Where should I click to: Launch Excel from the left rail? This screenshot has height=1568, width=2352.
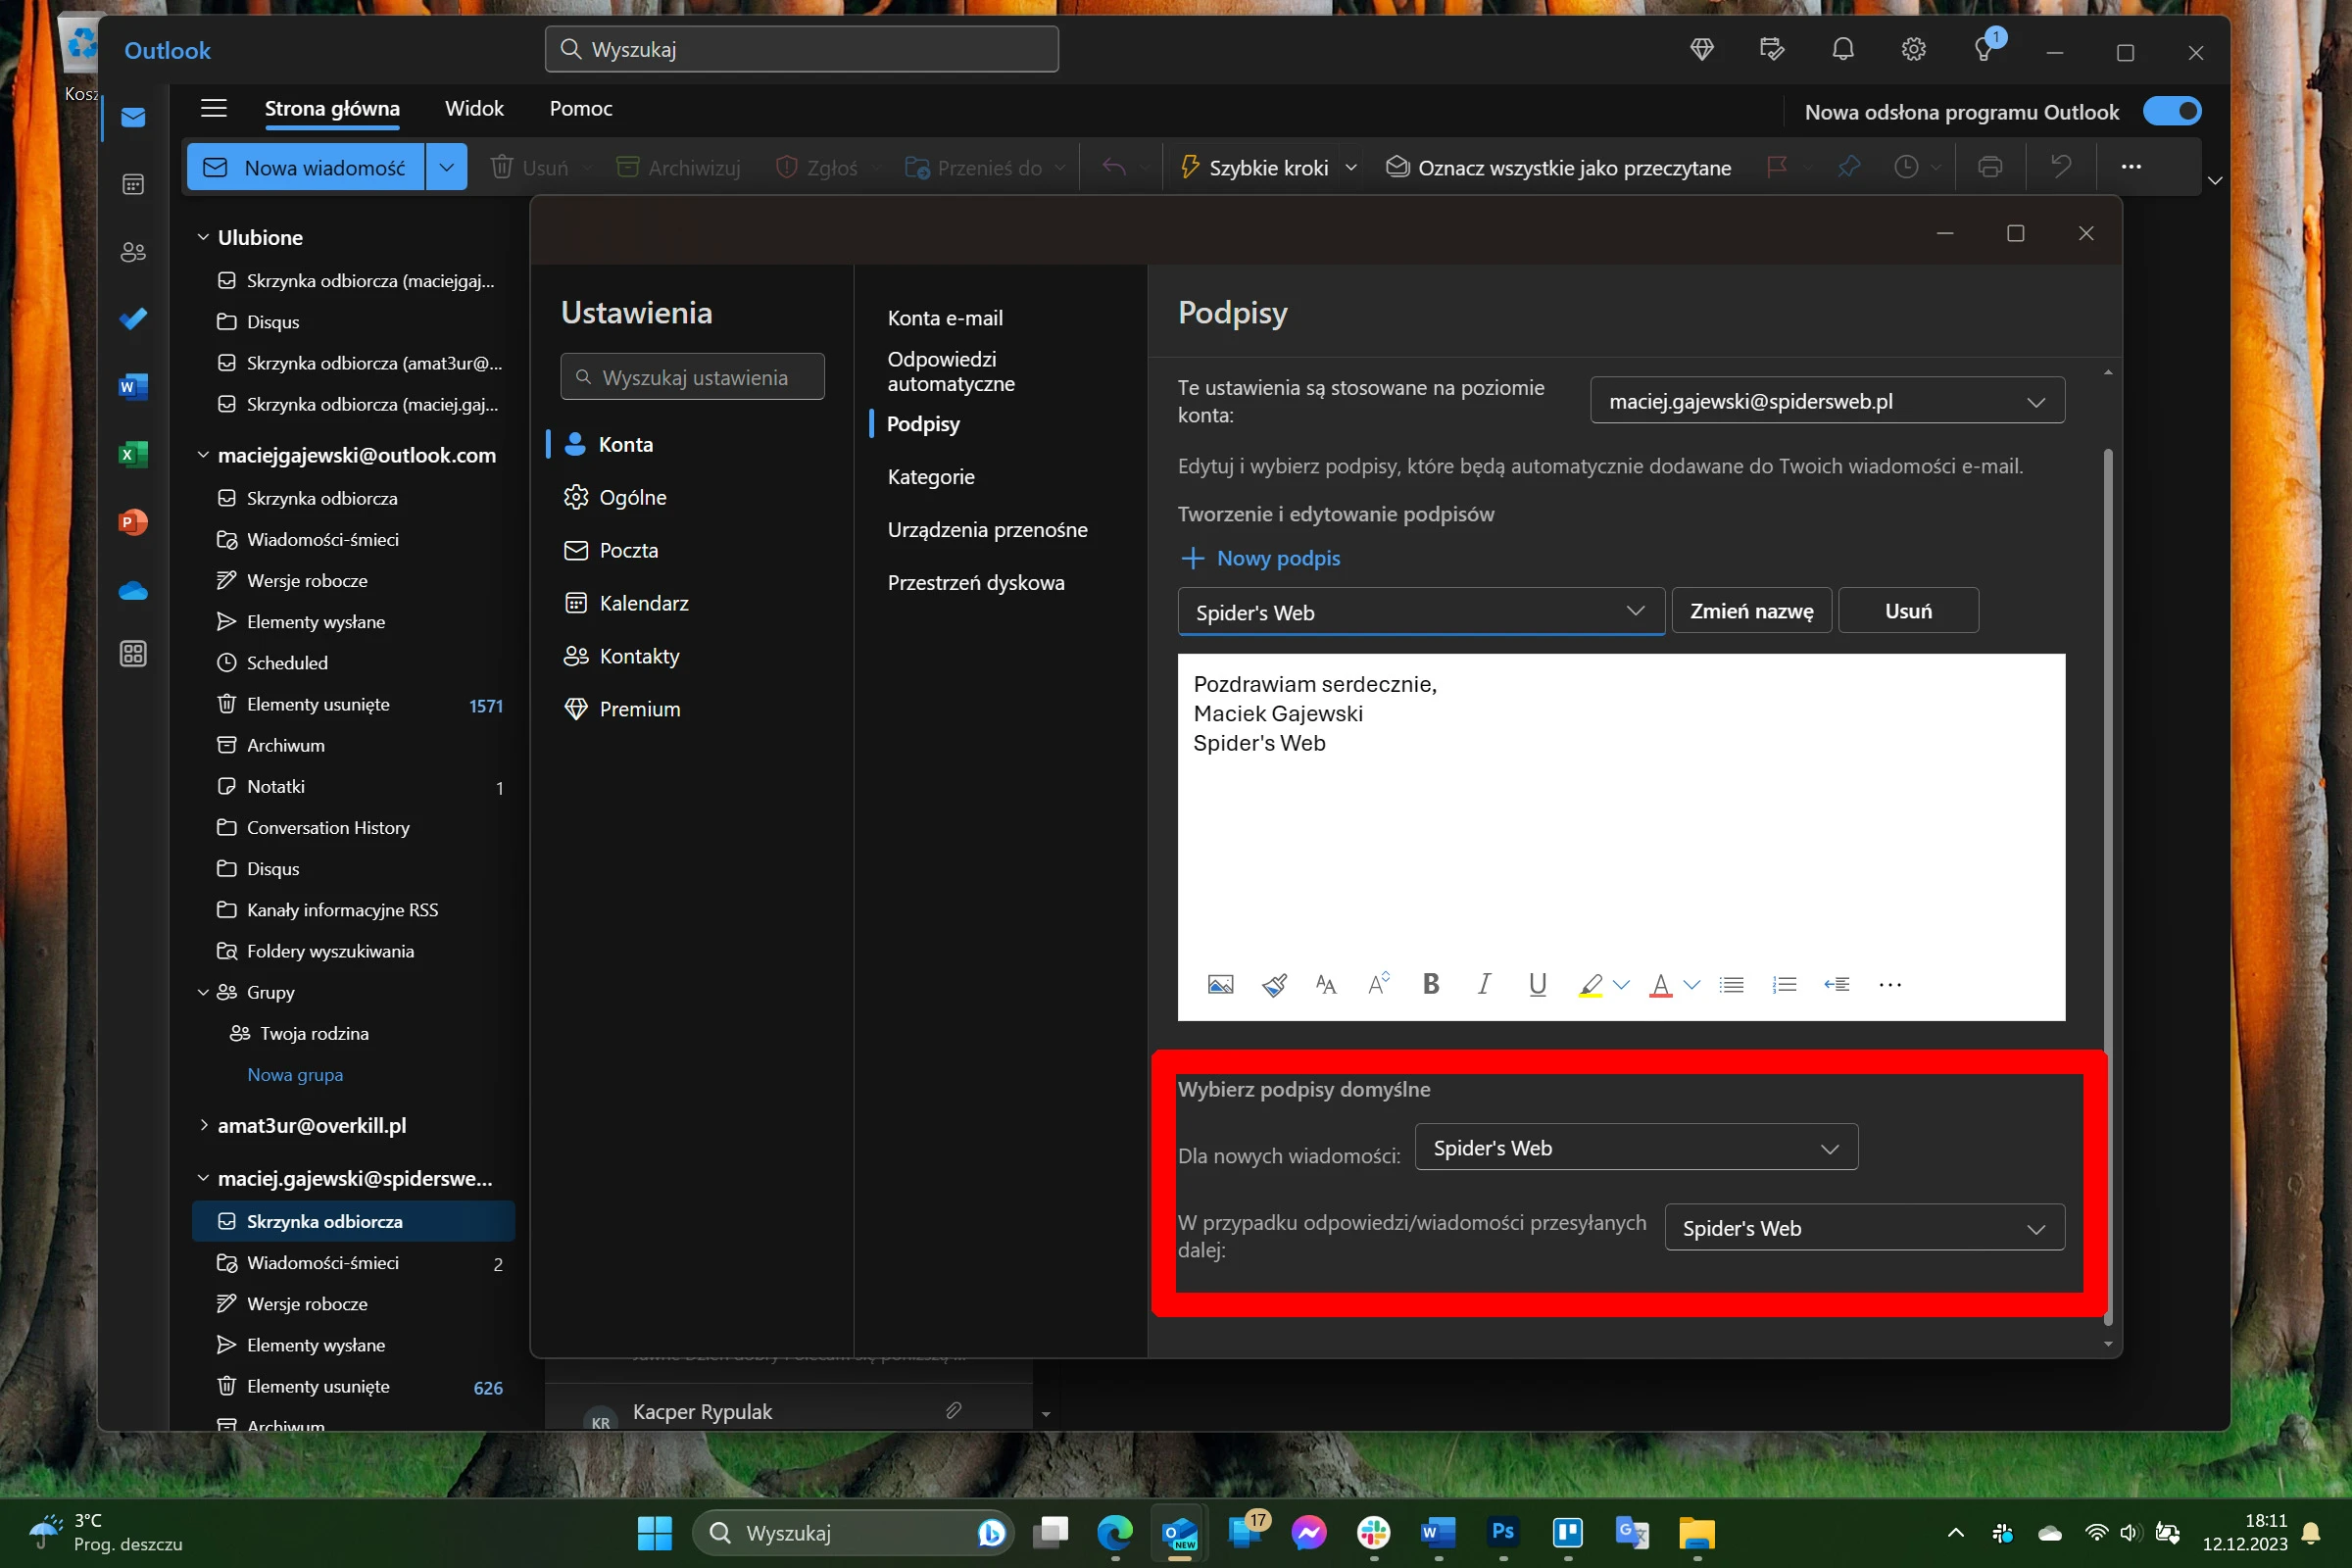[133, 454]
